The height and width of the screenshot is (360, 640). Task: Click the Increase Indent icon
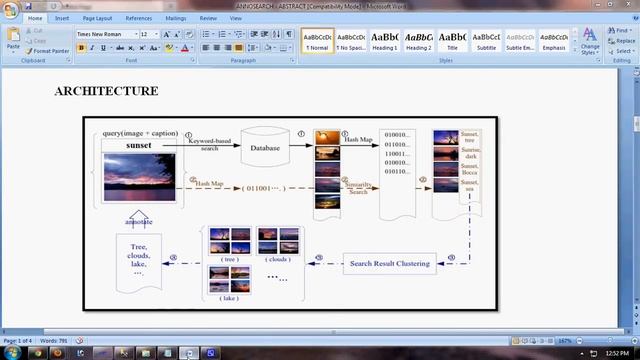click(264, 34)
